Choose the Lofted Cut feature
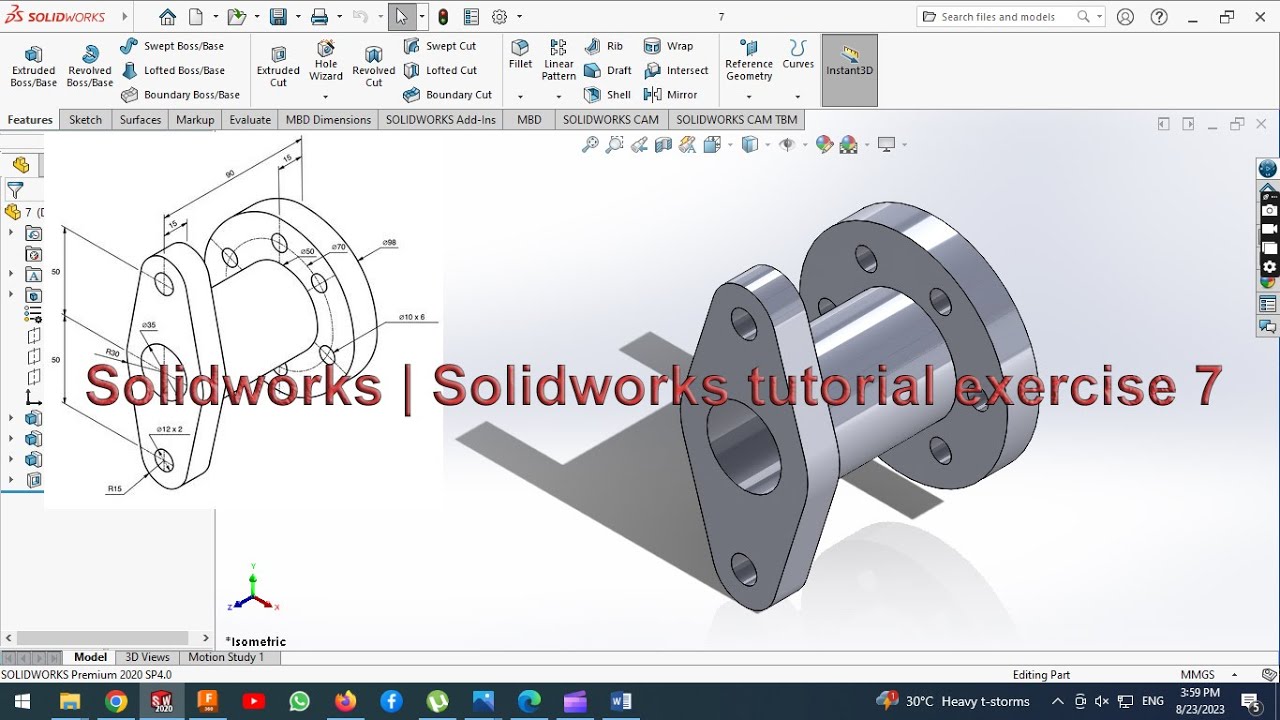Screen dimensions: 1280x720 pos(440,70)
